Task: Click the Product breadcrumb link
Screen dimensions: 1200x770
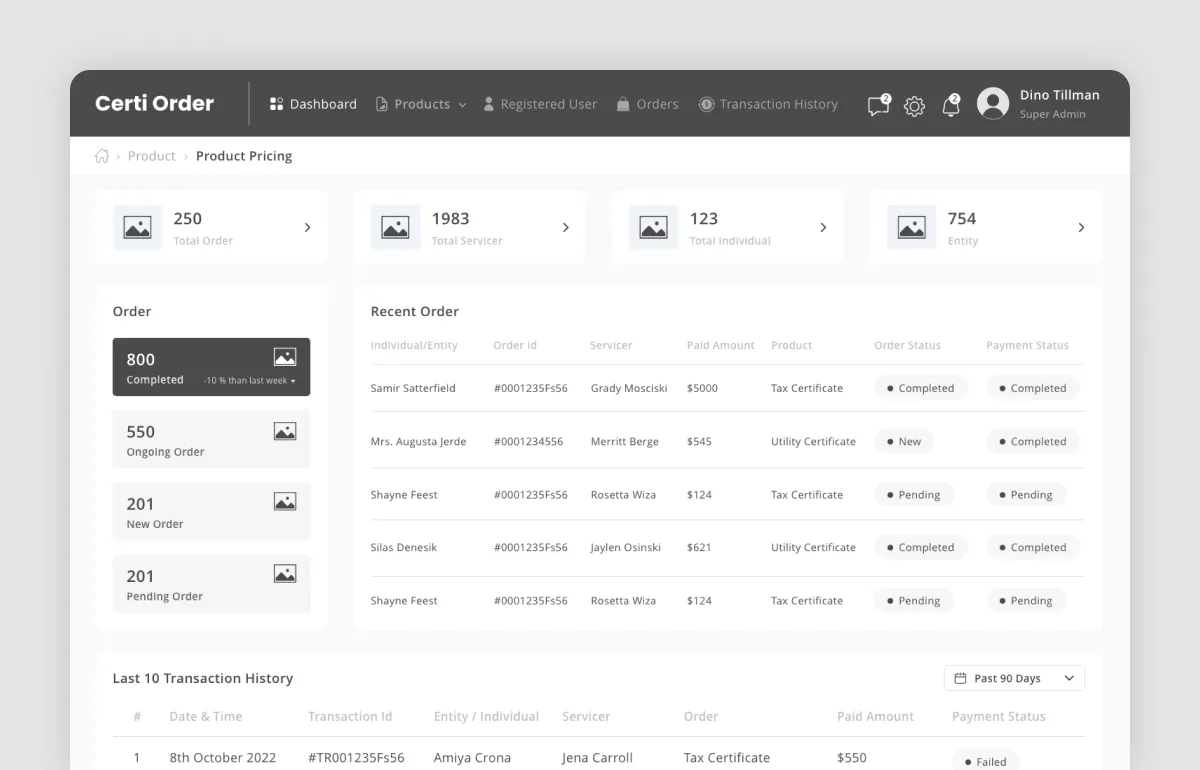Action: click(x=152, y=156)
